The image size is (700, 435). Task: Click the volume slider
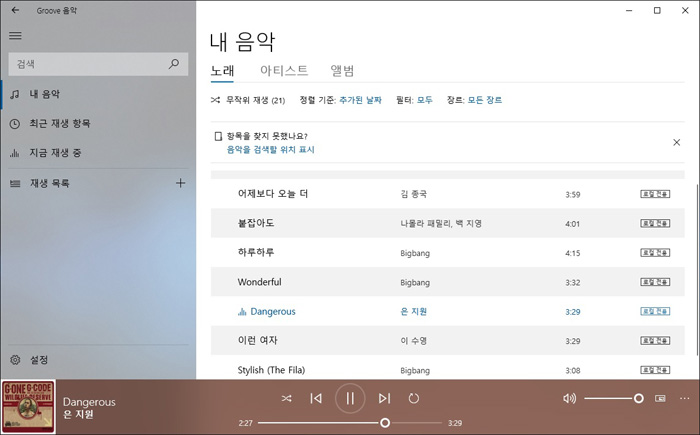pos(614,398)
